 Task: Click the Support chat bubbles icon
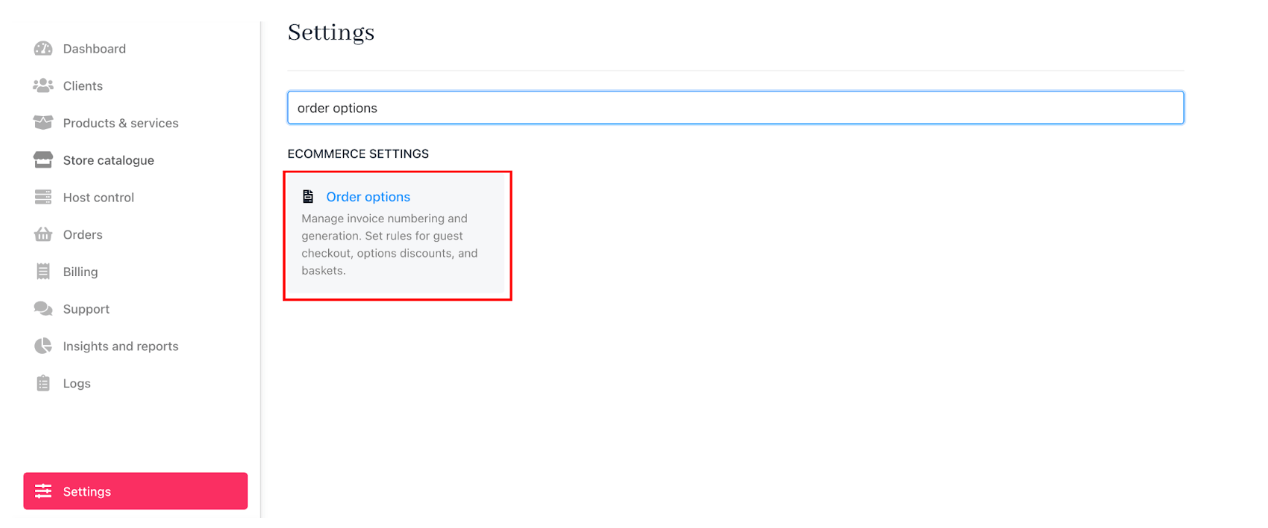[43, 309]
